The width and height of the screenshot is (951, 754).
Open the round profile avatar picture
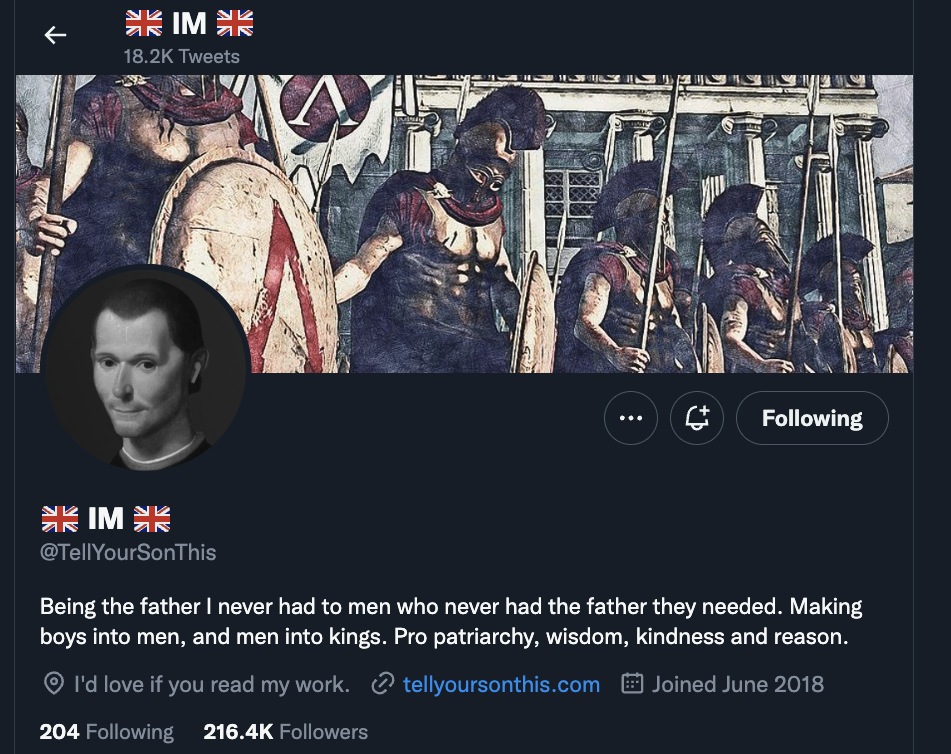point(145,369)
